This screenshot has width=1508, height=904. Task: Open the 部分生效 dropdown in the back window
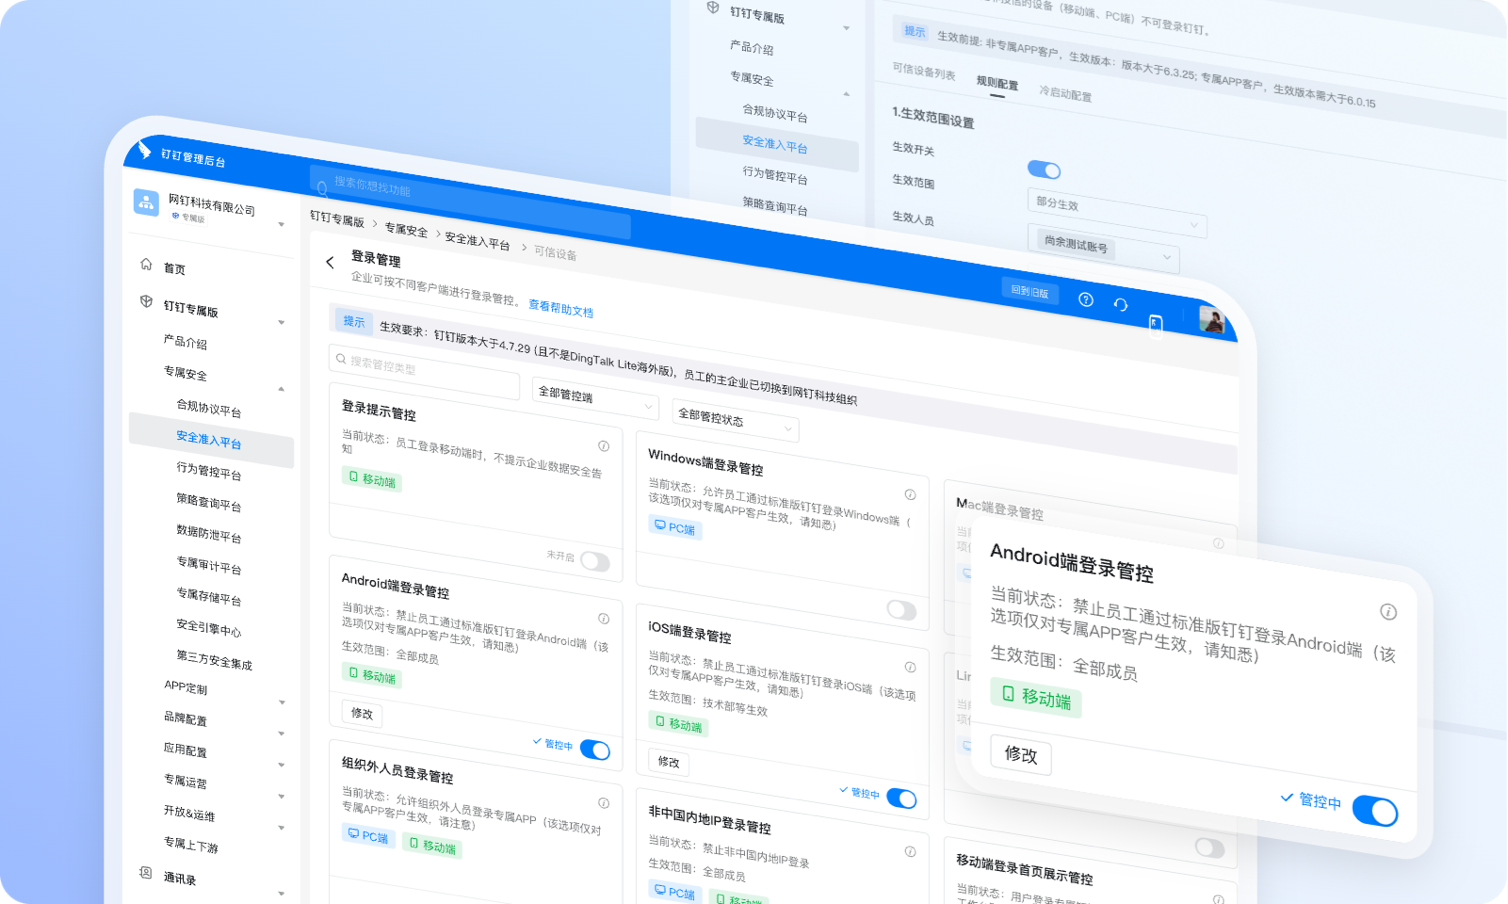(1117, 213)
